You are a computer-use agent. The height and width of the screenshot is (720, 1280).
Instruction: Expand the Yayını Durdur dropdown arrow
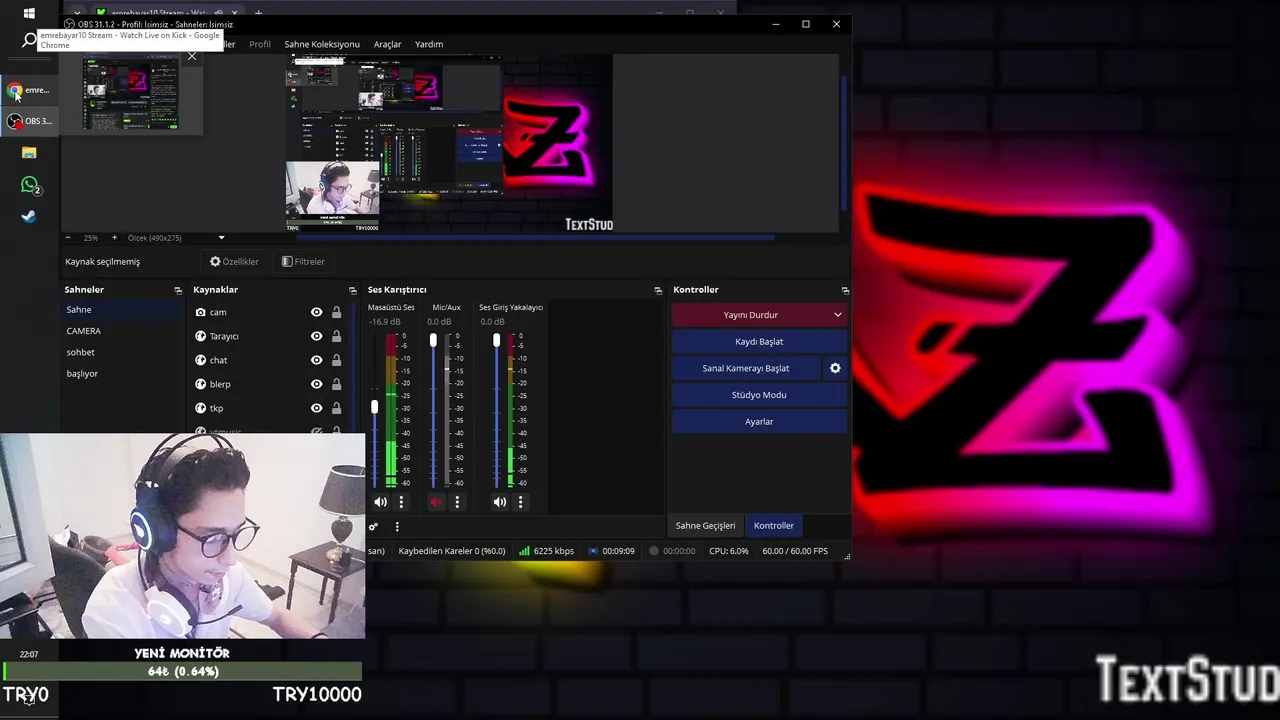point(838,315)
